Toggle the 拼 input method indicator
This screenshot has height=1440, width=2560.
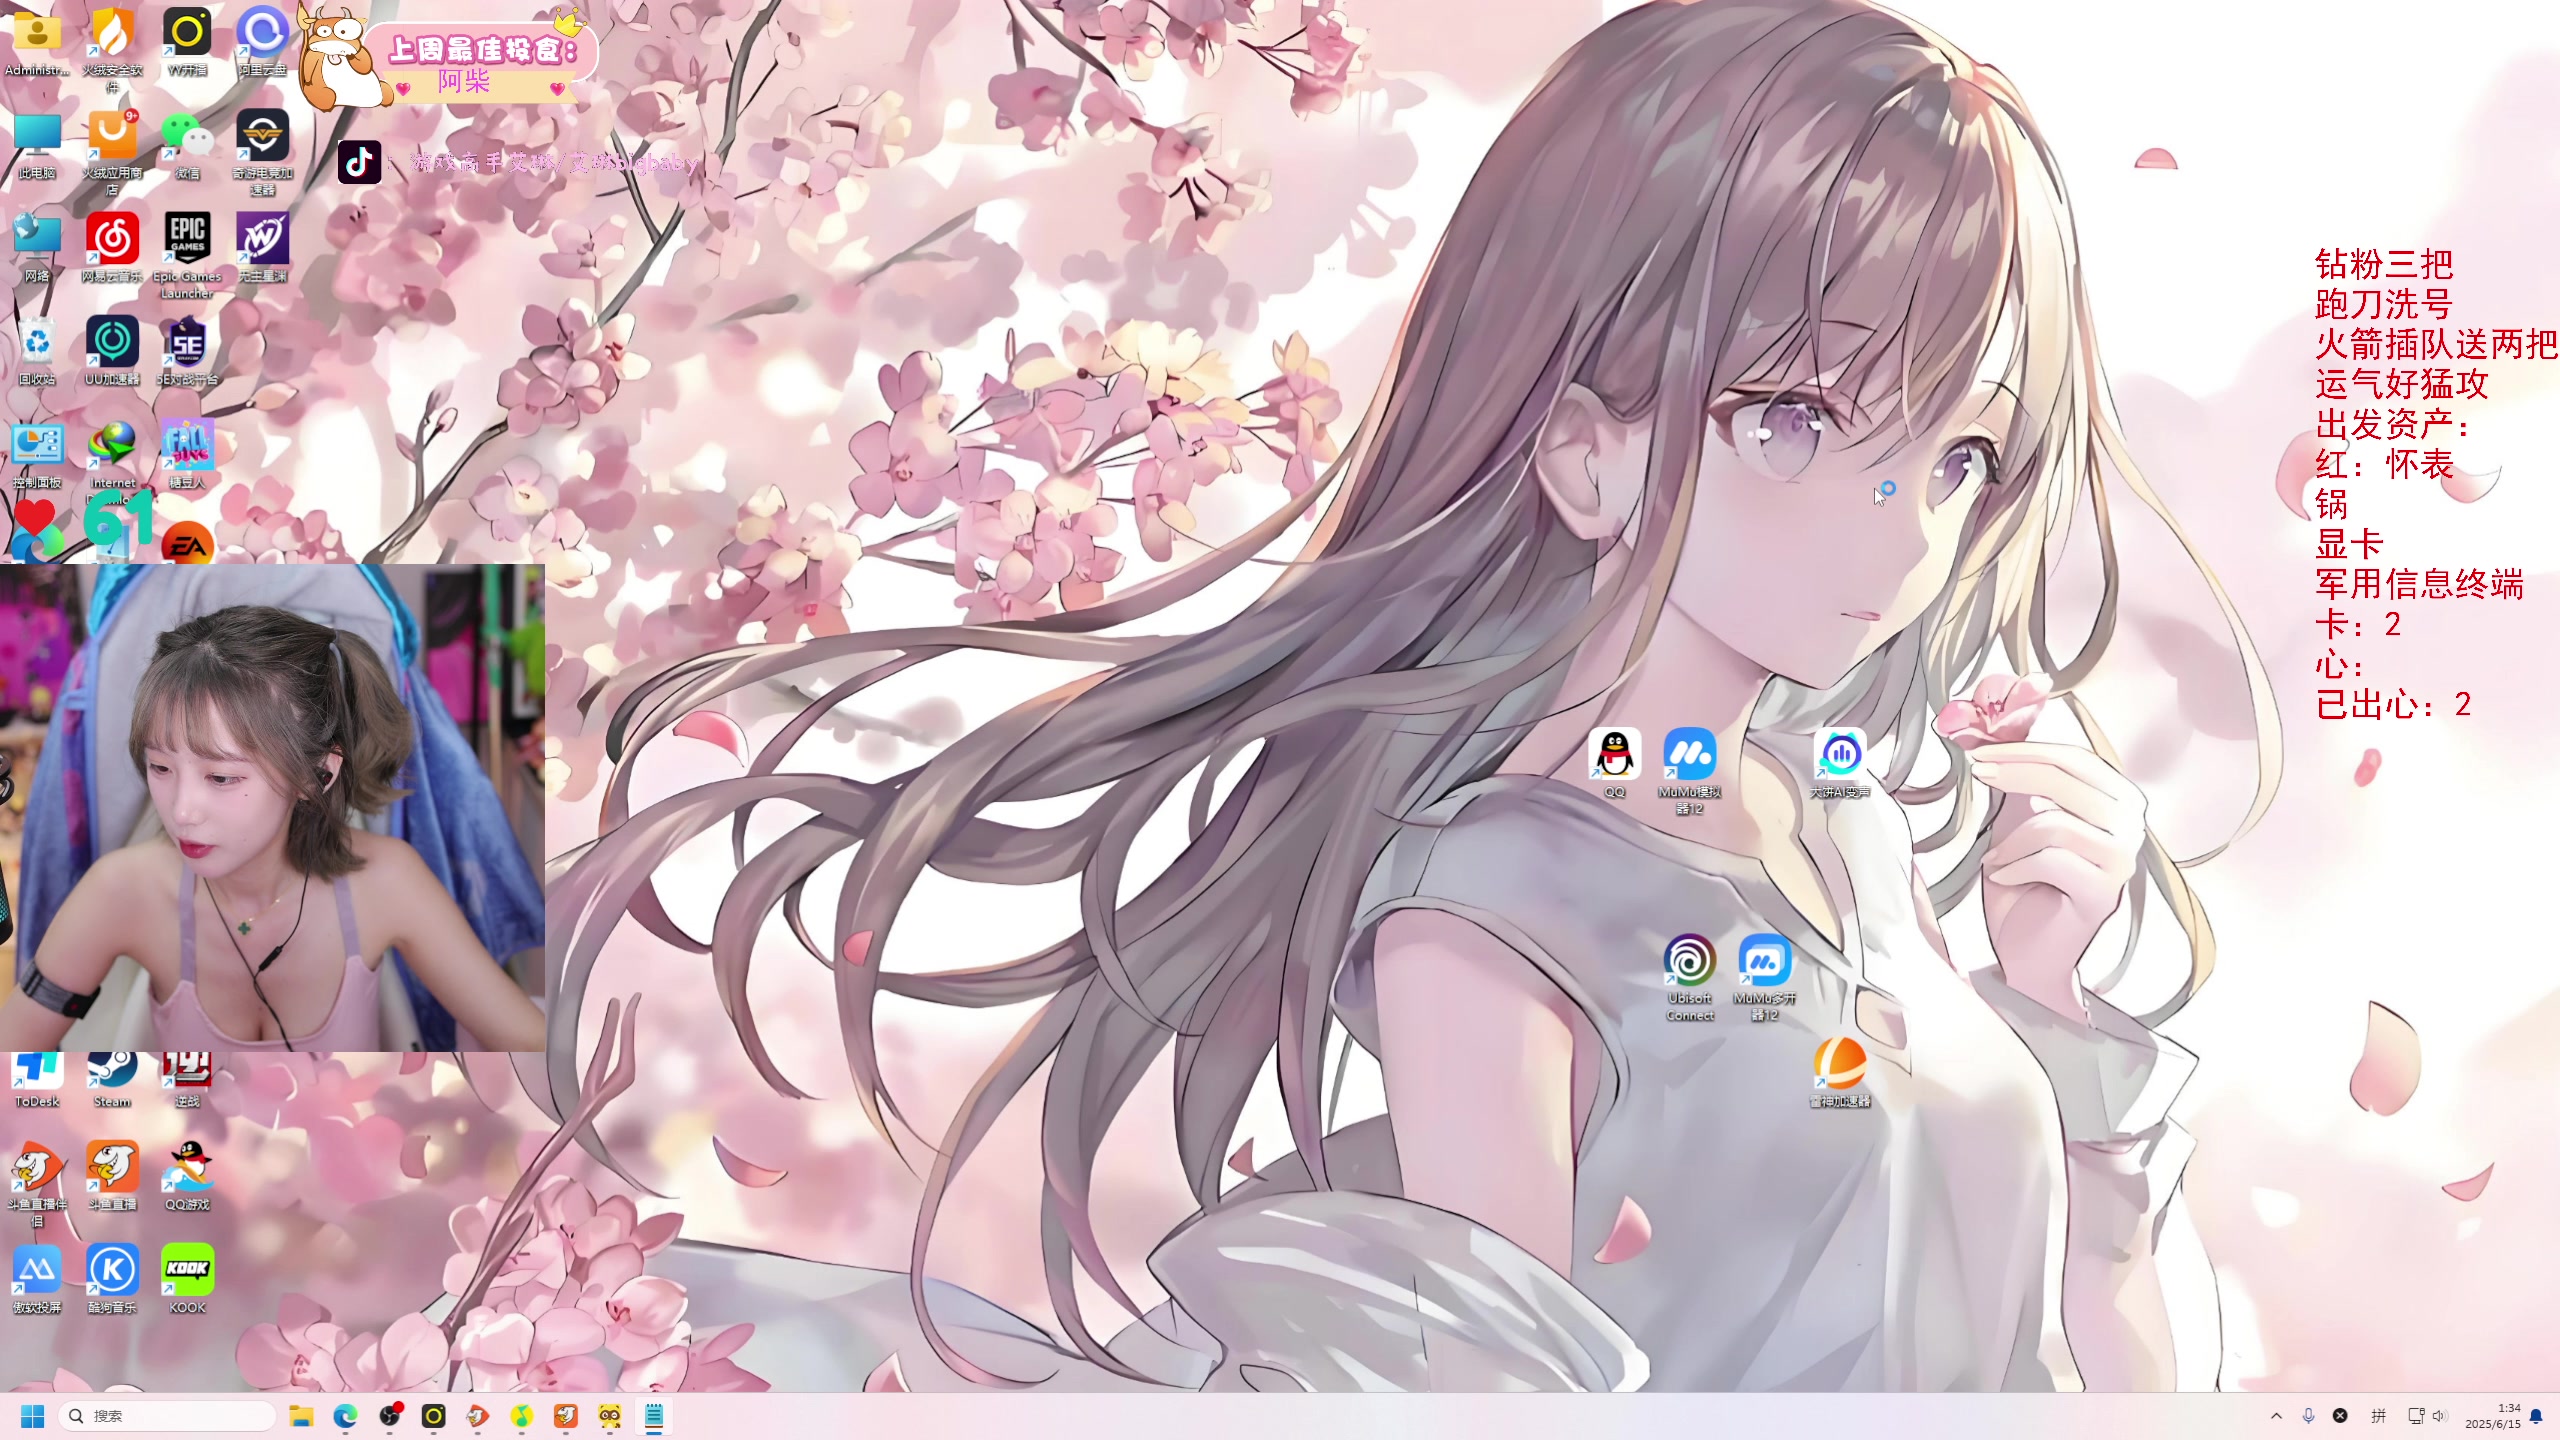pyautogui.click(x=2378, y=1416)
